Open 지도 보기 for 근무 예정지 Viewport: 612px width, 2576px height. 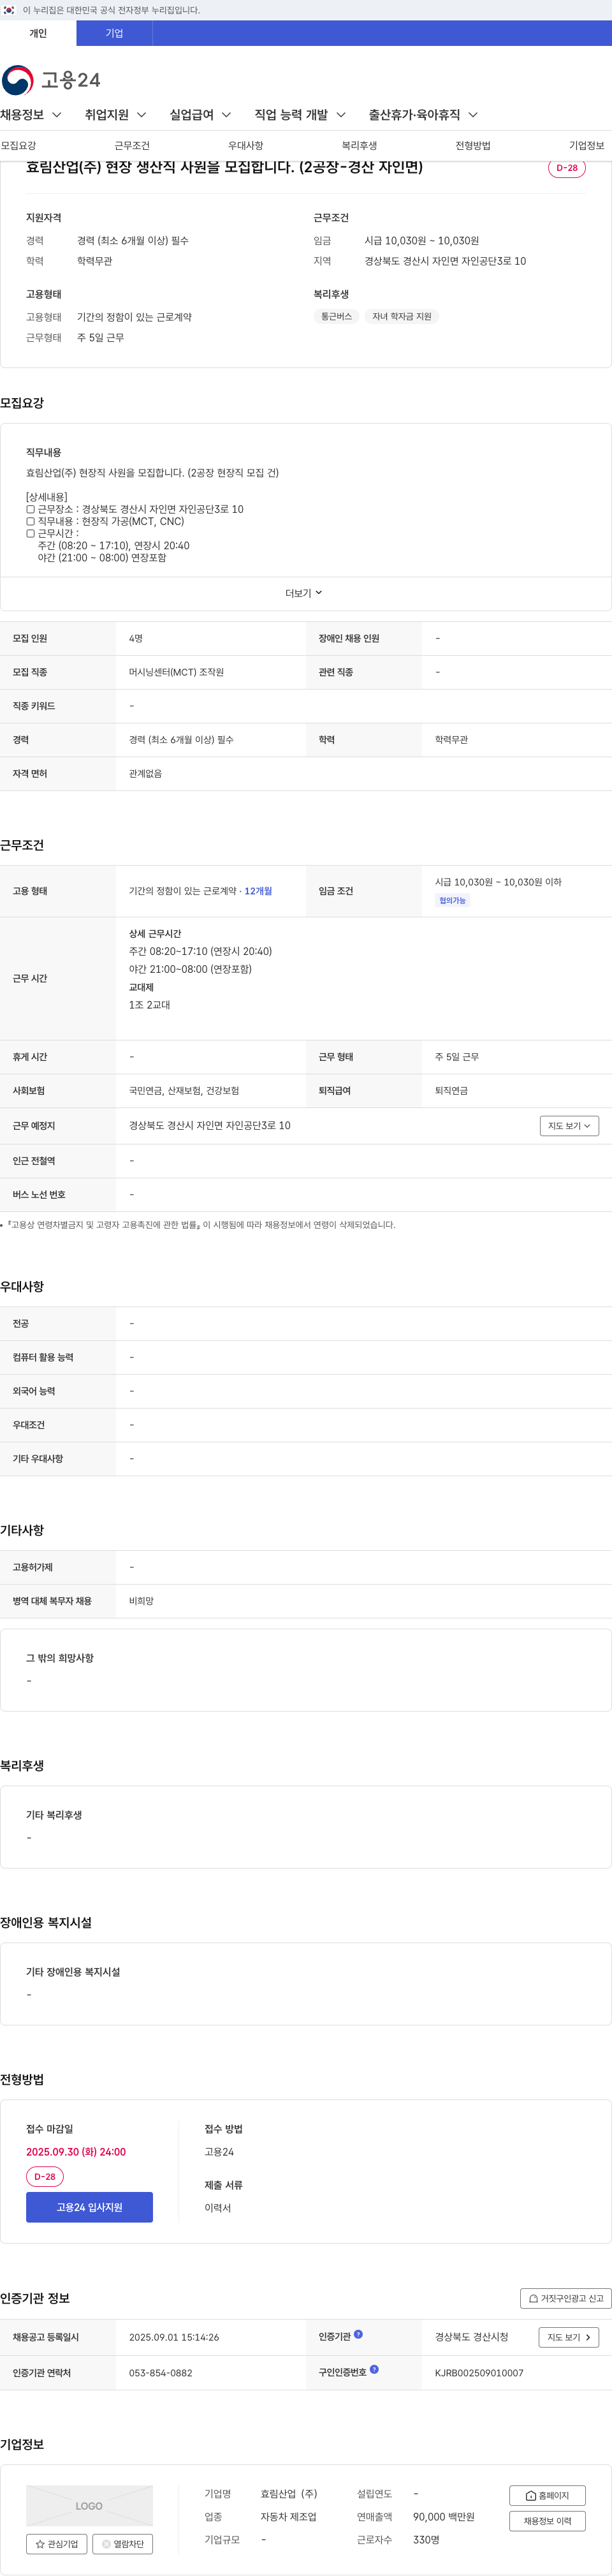pyautogui.click(x=569, y=1126)
